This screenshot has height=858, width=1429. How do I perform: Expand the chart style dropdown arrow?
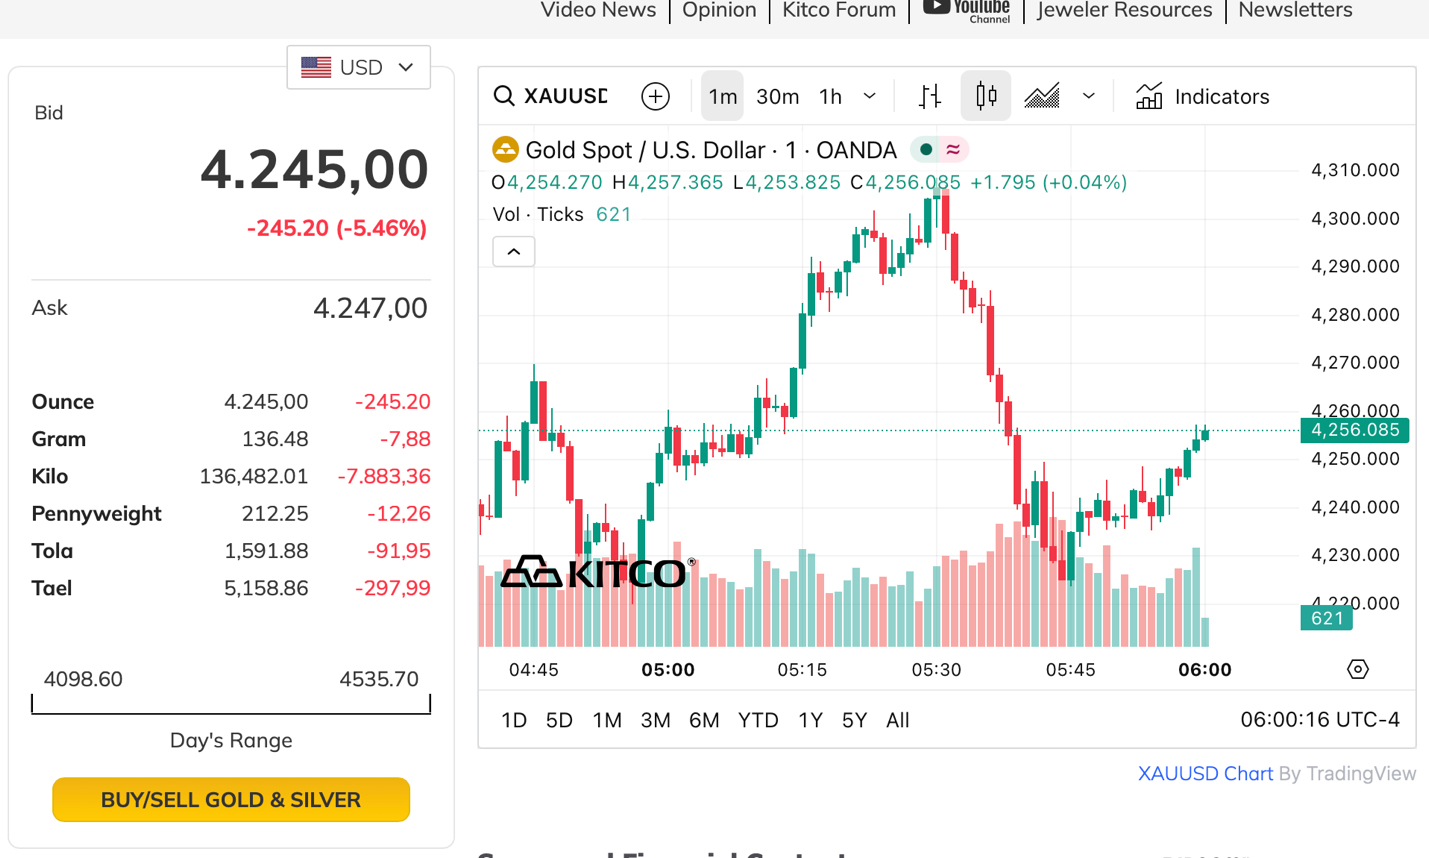coord(1088,96)
